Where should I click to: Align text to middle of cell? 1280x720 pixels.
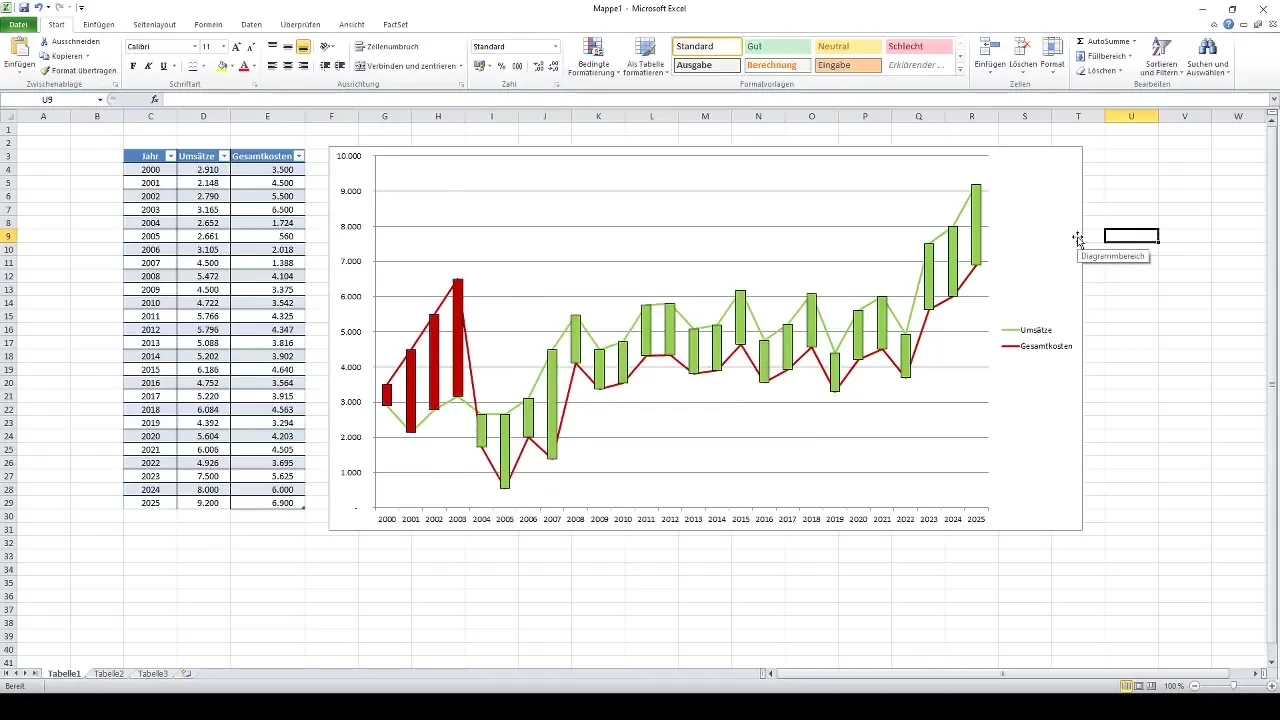288,47
